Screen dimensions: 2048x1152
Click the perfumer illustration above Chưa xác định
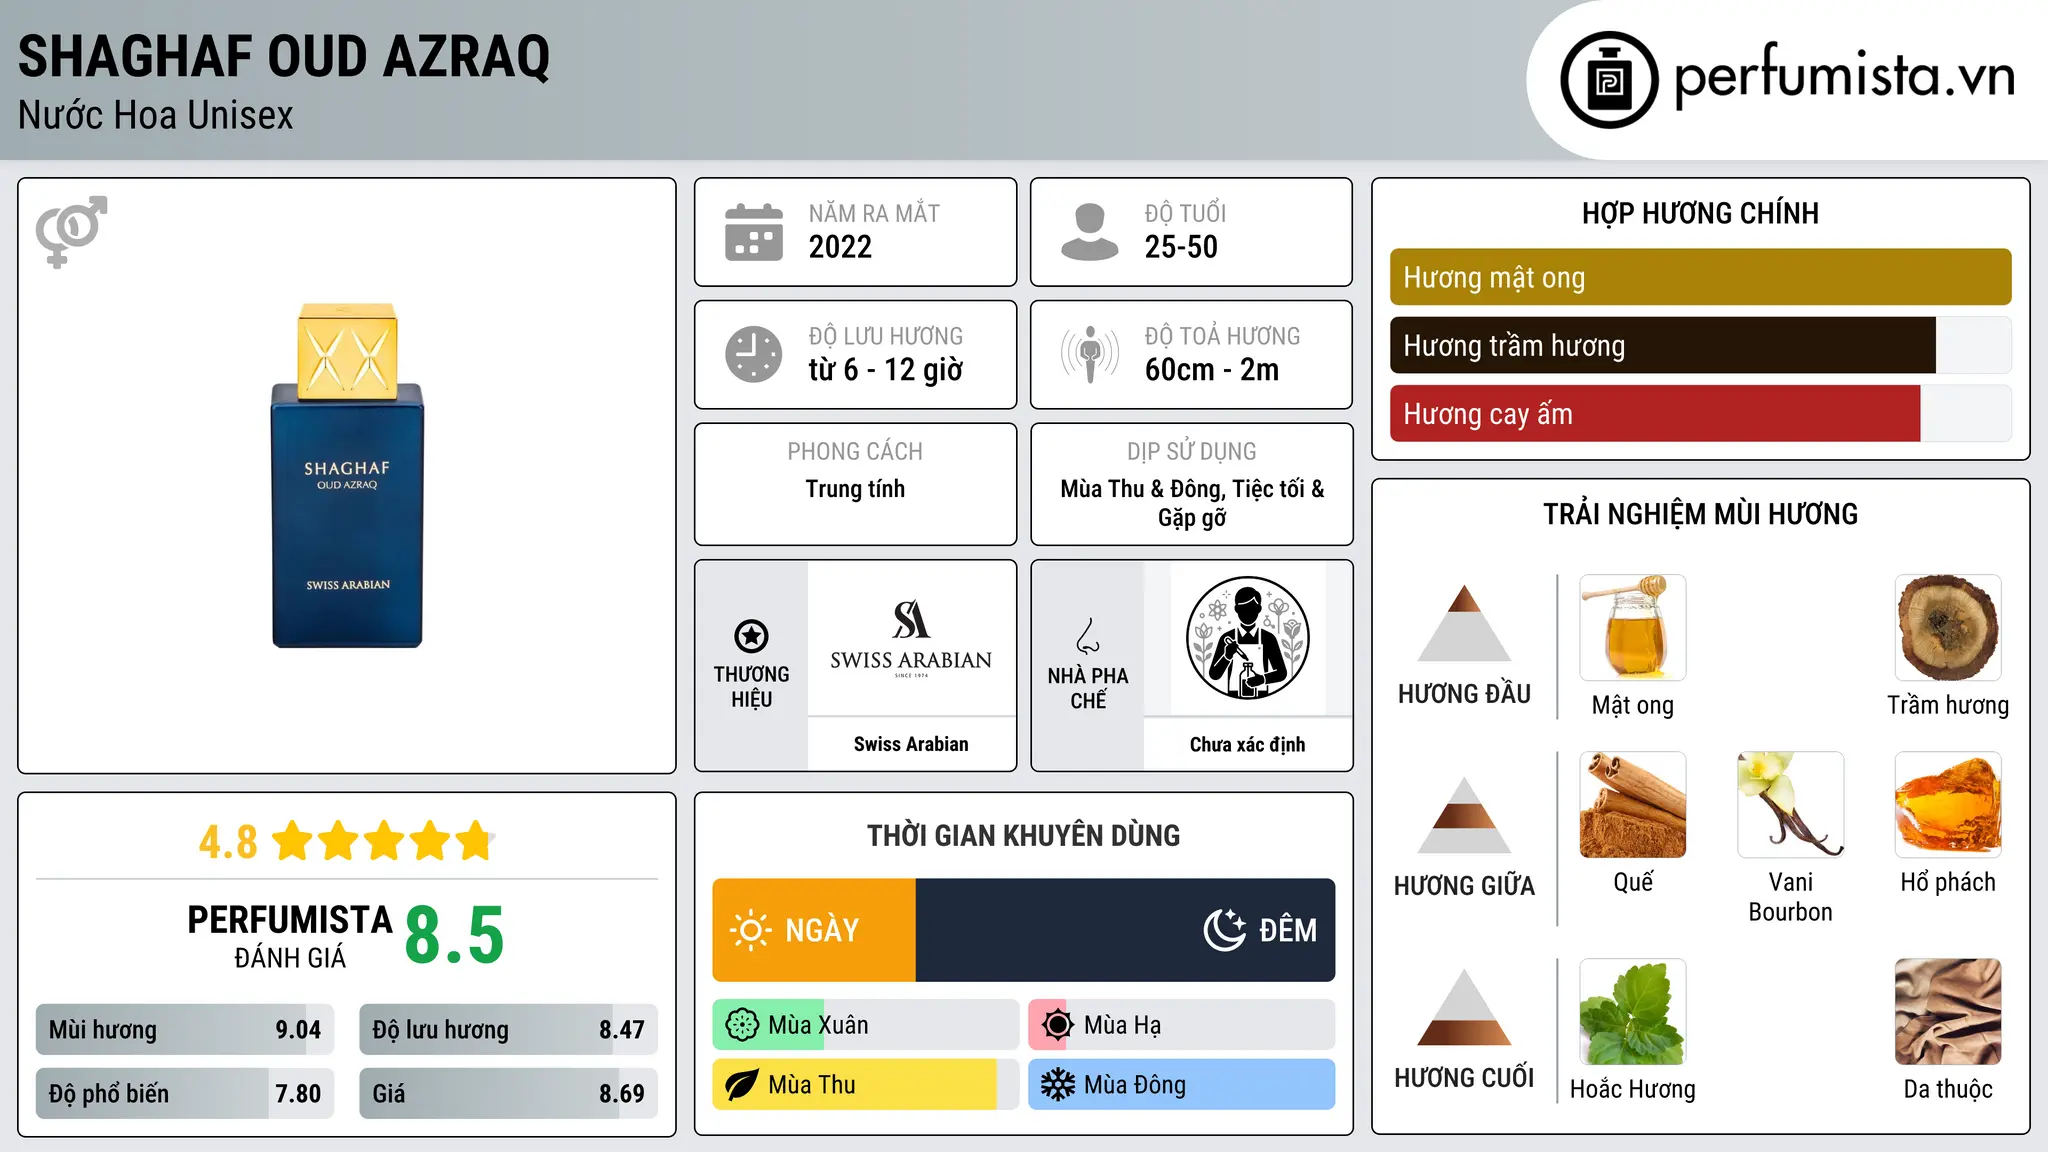(1247, 638)
